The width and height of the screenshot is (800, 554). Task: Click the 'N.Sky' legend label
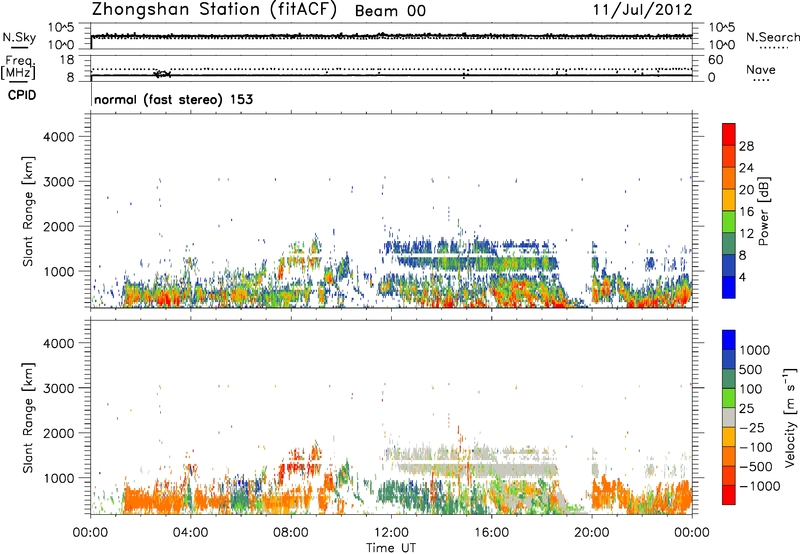(19, 37)
